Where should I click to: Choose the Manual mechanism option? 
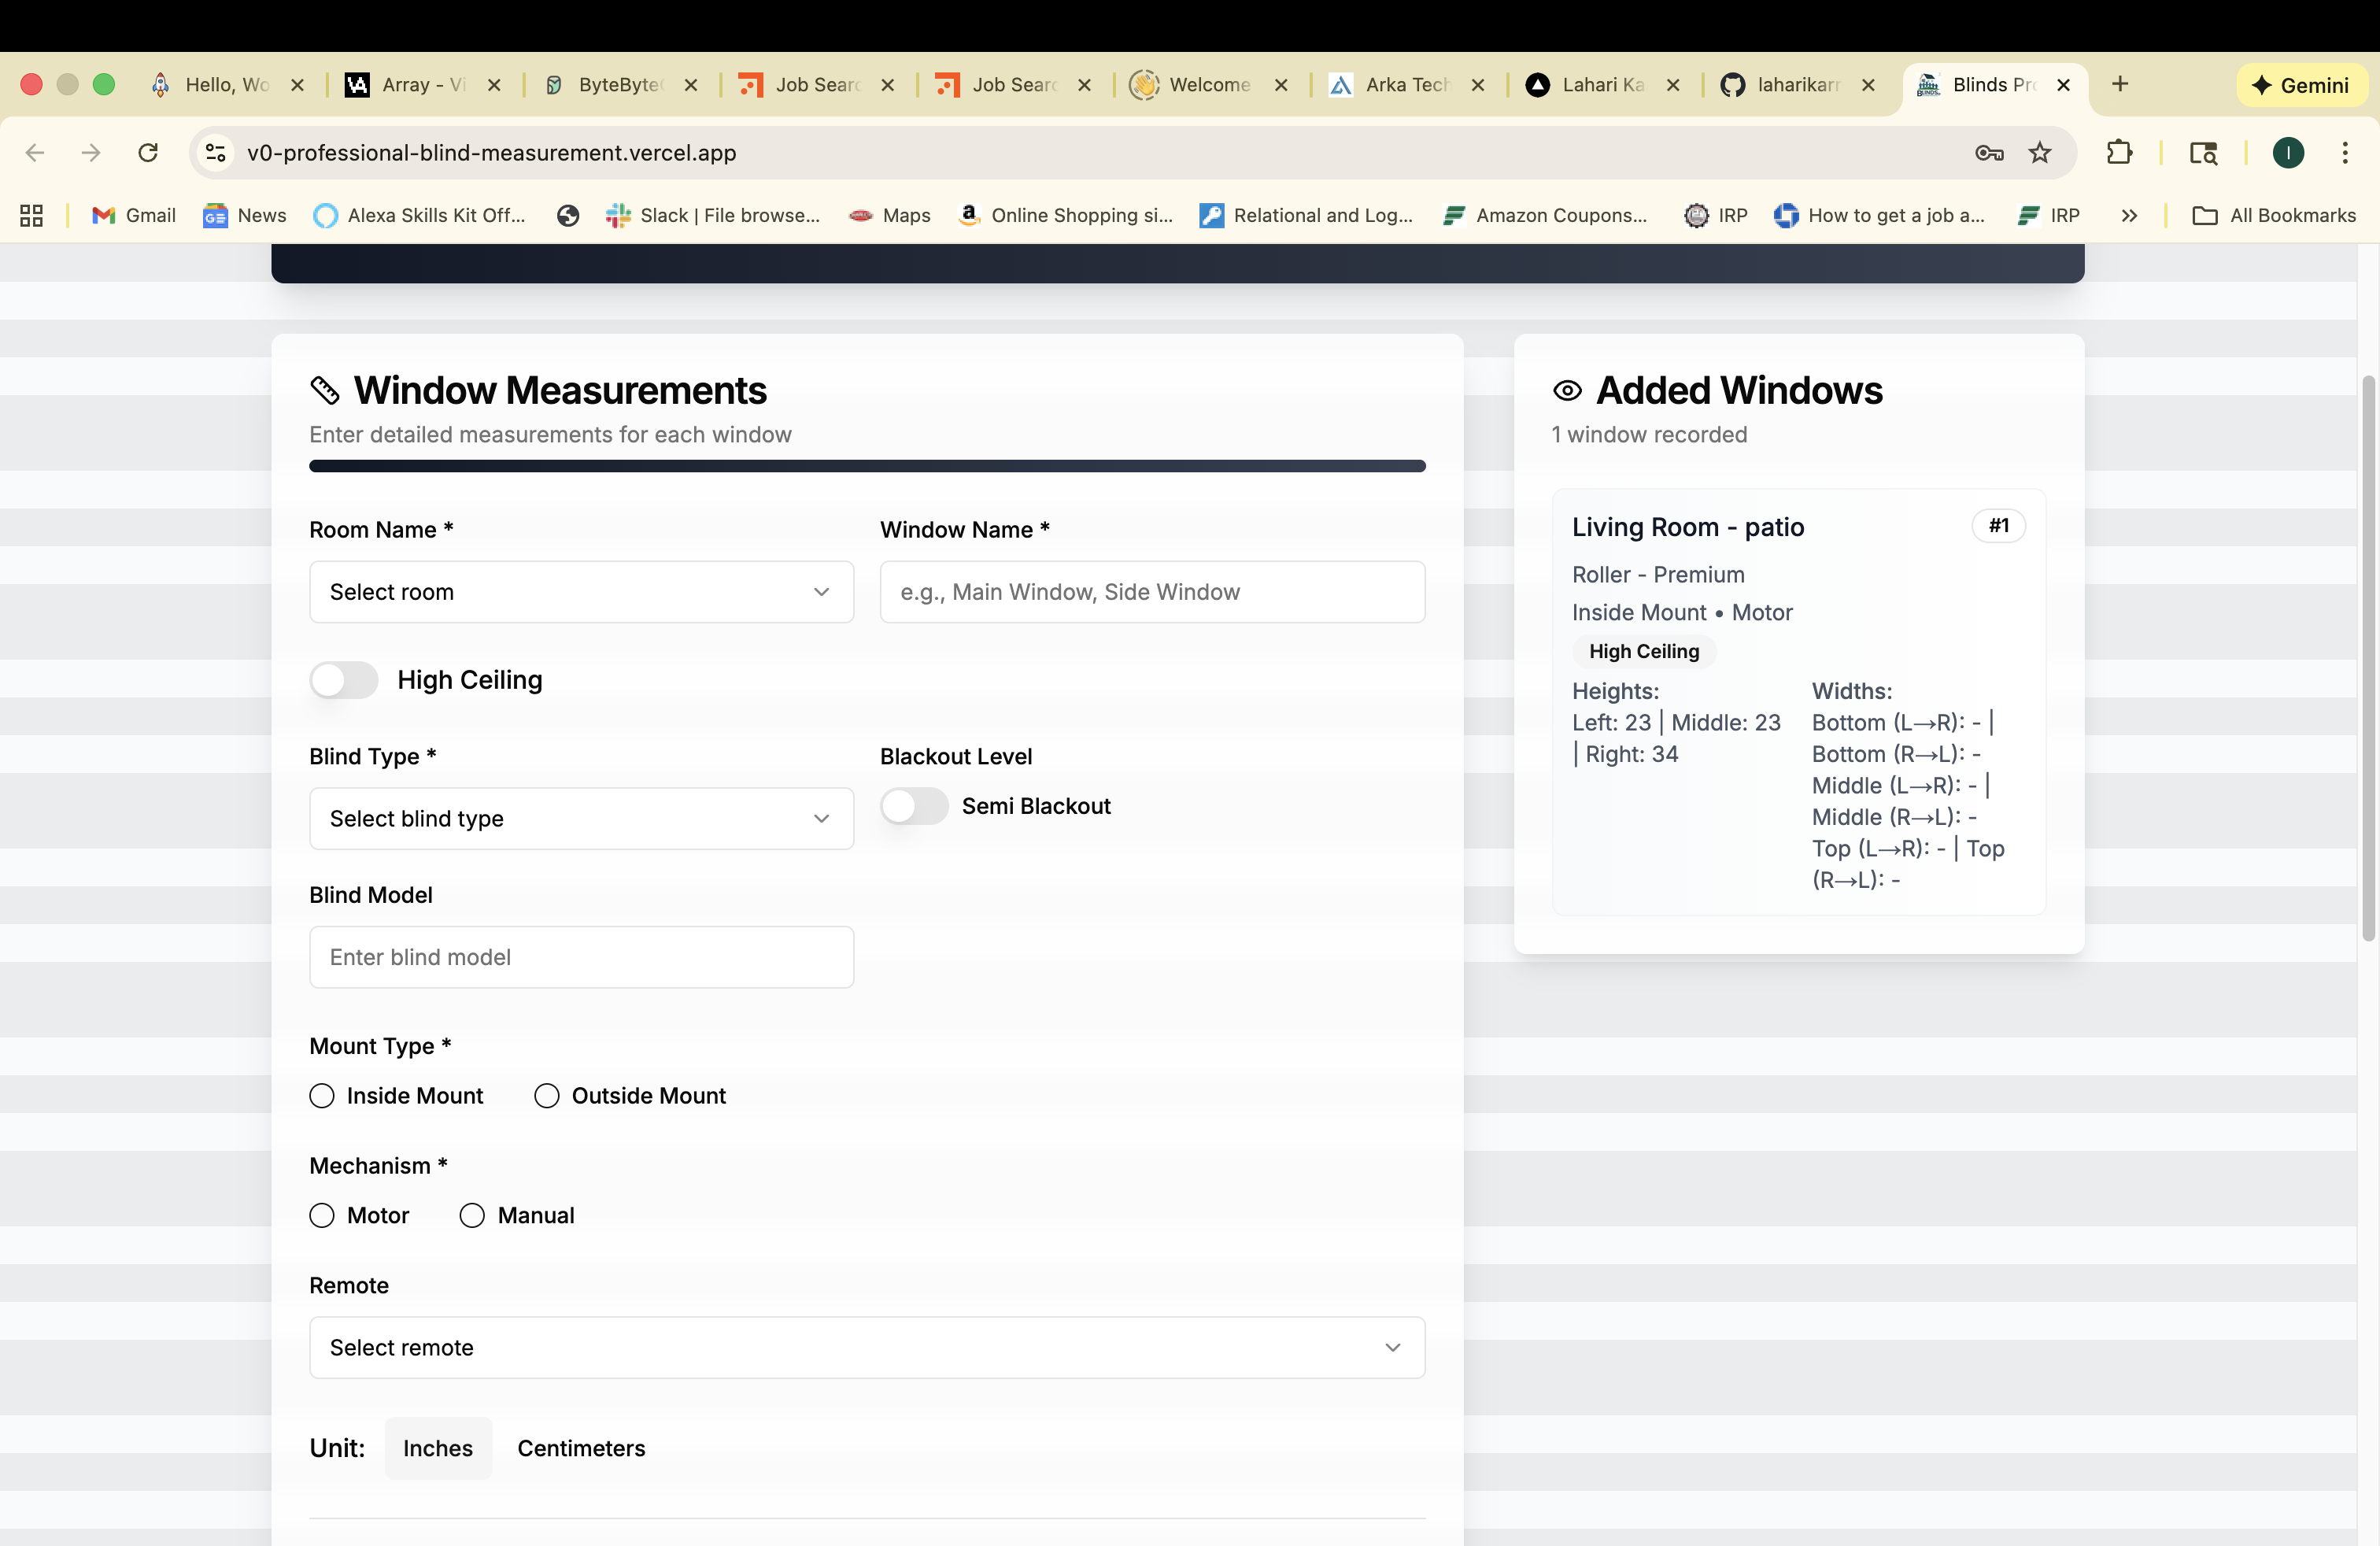(472, 1216)
